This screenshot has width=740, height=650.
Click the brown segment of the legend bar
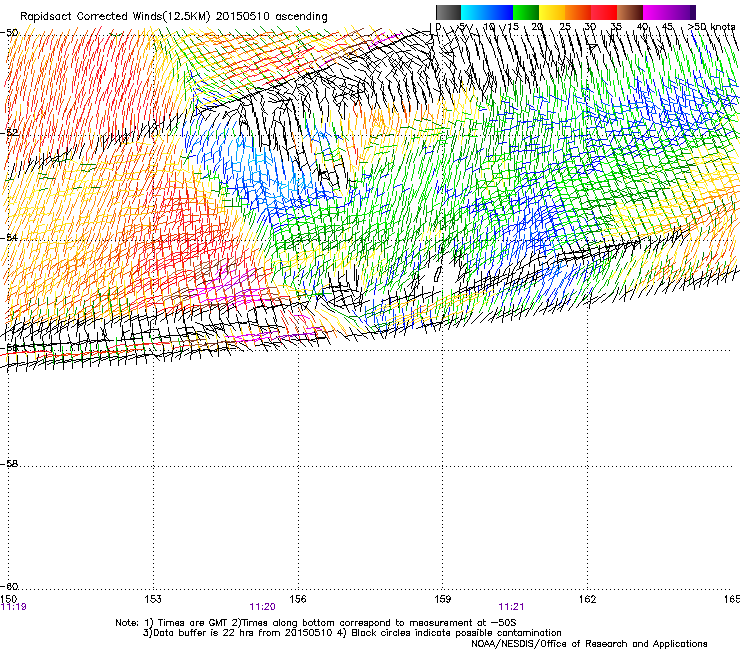coord(630,12)
